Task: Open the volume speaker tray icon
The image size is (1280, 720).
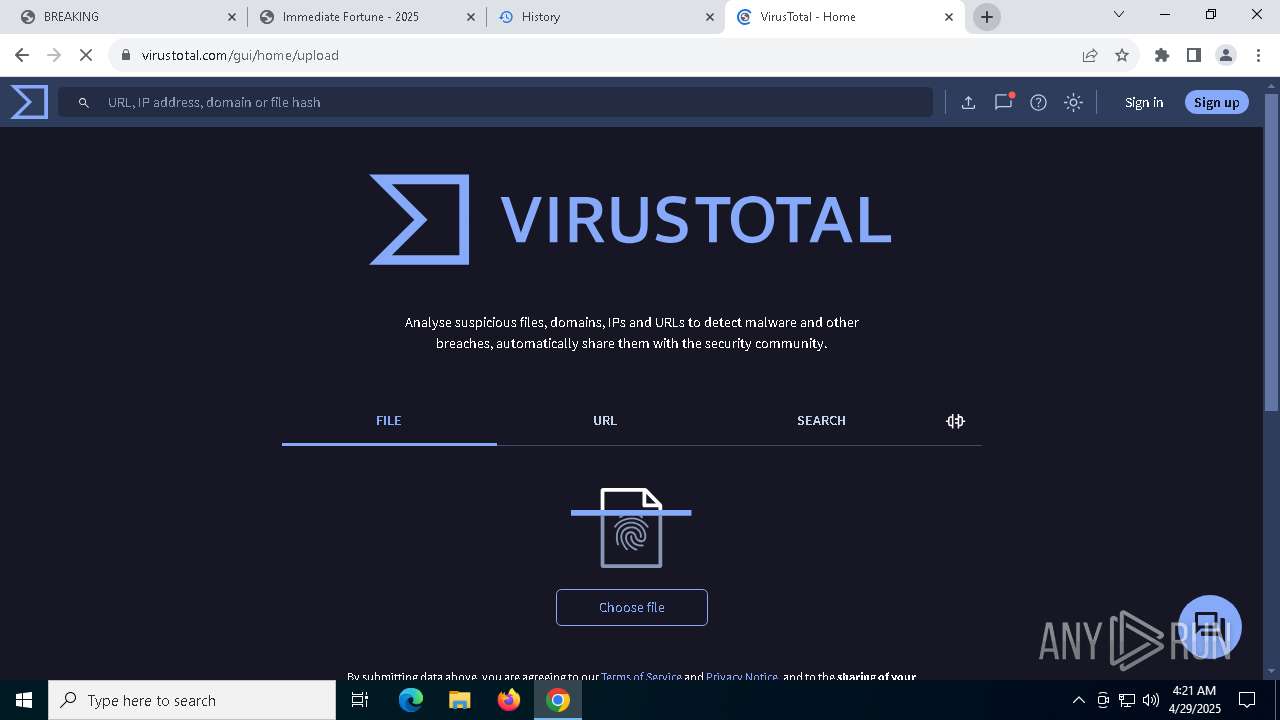Action: click(x=1150, y=700)
